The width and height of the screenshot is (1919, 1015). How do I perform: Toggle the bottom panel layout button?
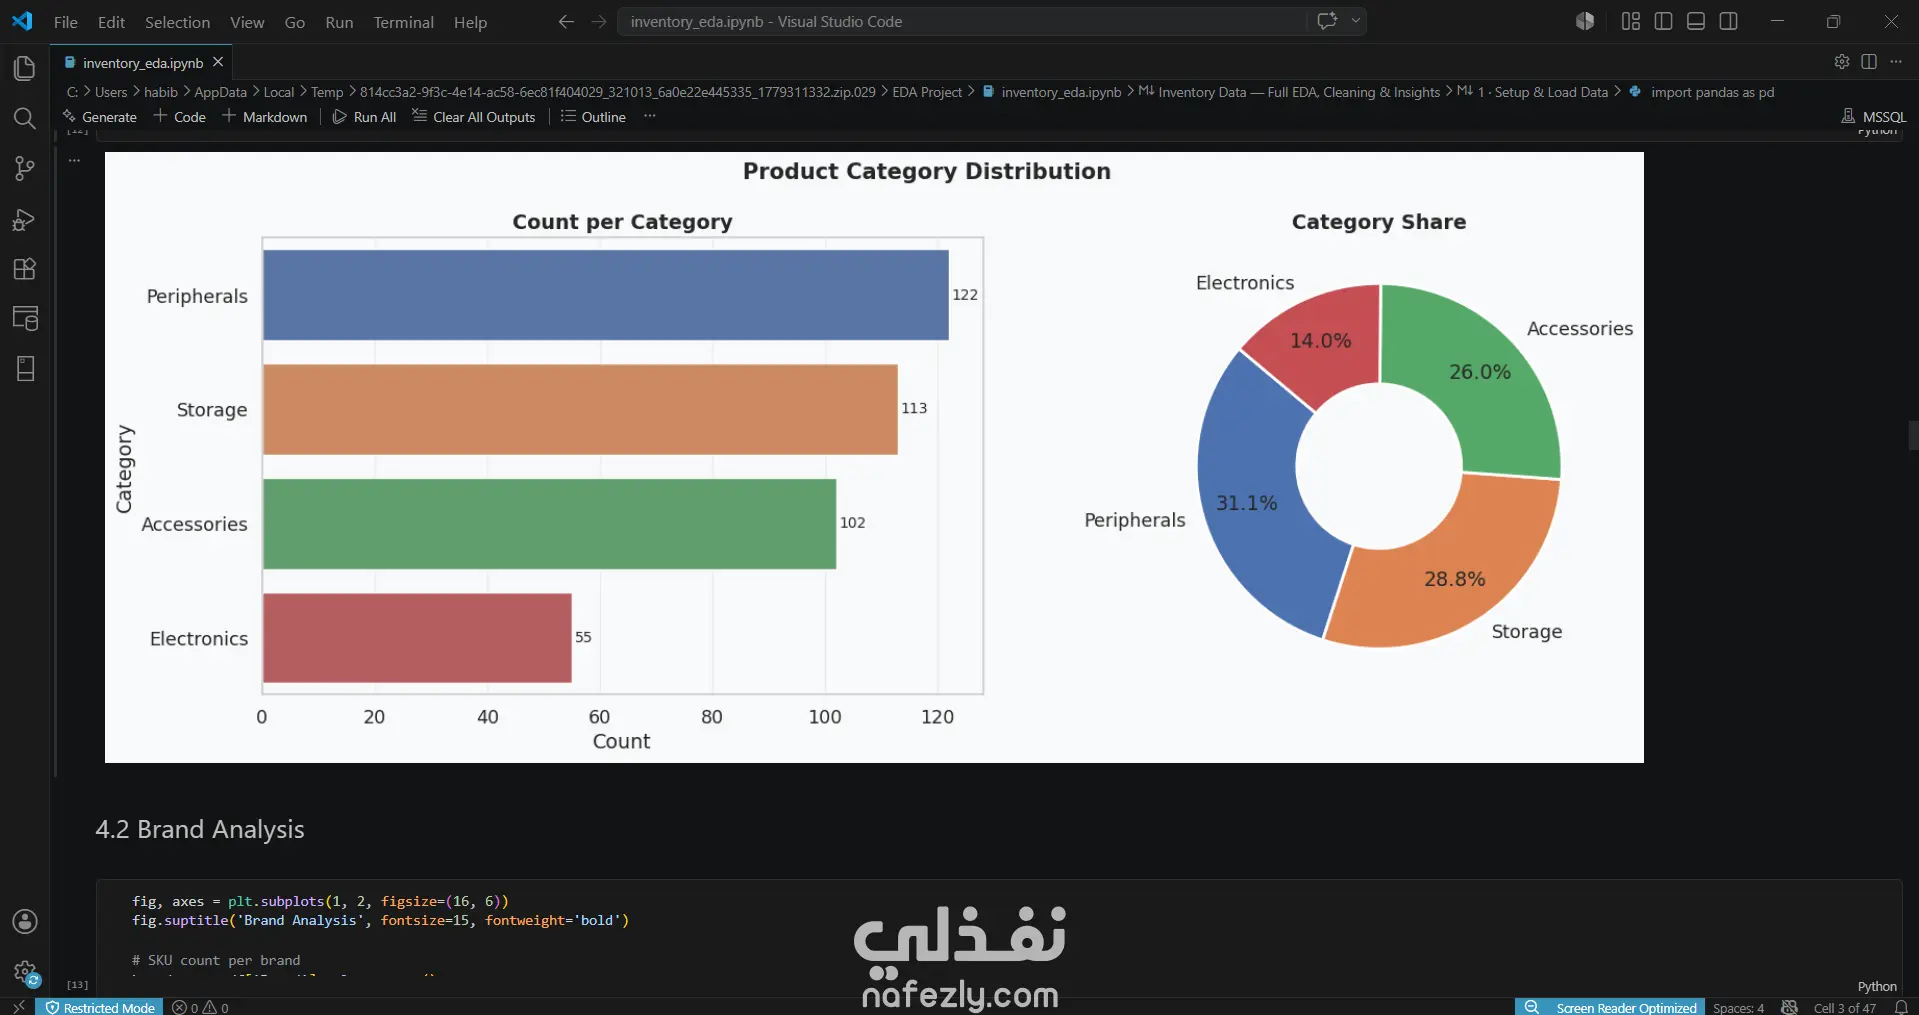pos(1696,21)
